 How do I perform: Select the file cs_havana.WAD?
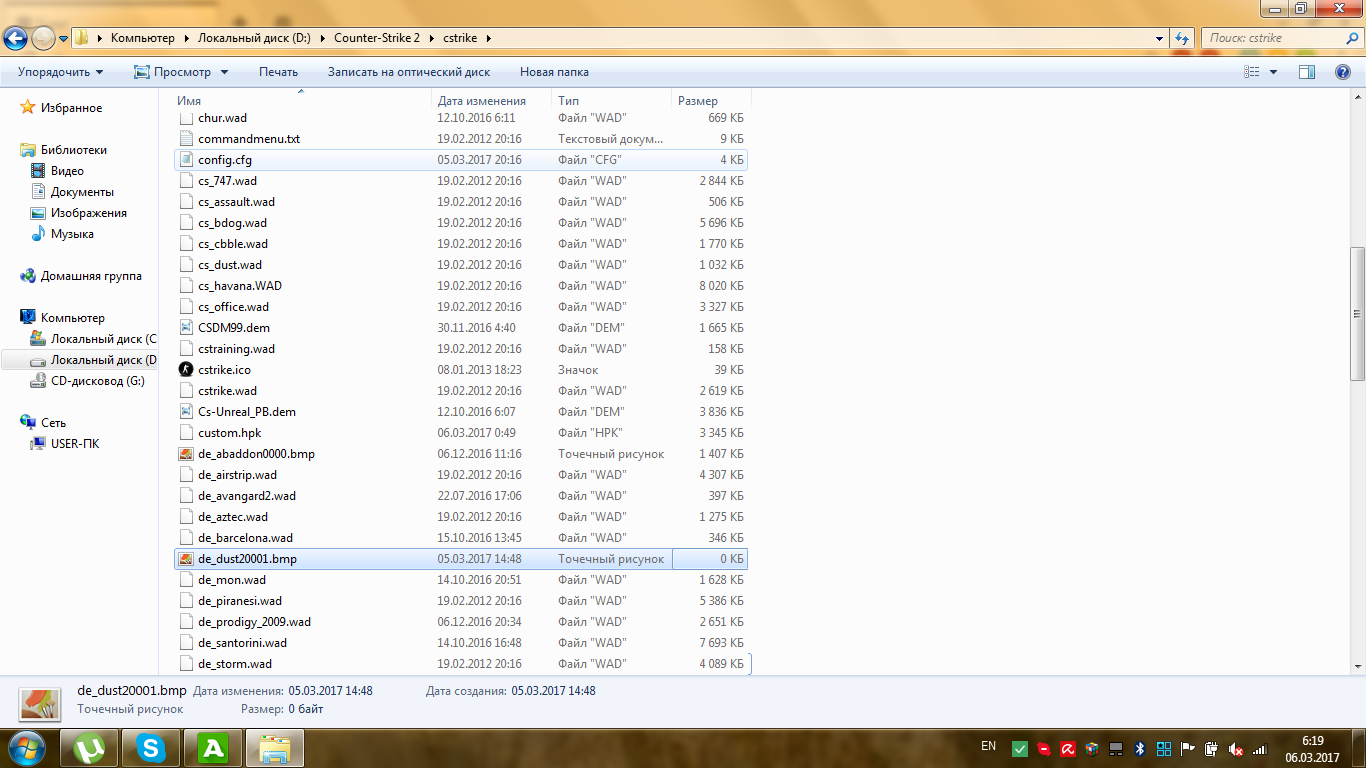click(460, 286)
